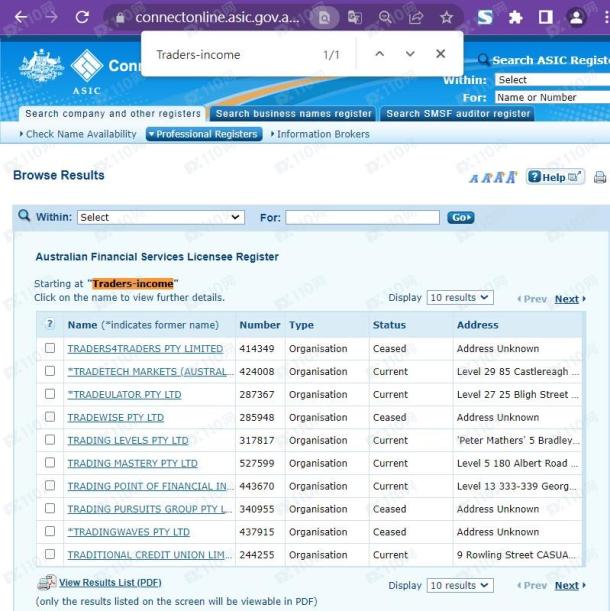Select the largest font size A icon
Viewport: 610px width, 611px height.
coord(512,177)
